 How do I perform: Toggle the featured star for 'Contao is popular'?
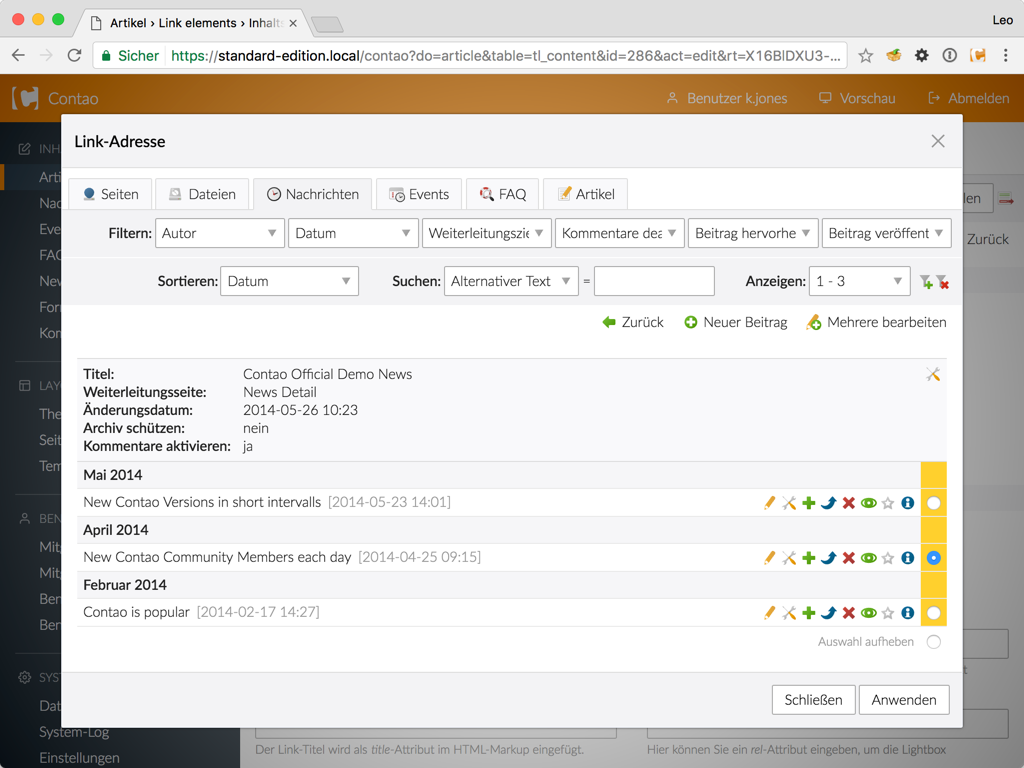click(888, 613)
